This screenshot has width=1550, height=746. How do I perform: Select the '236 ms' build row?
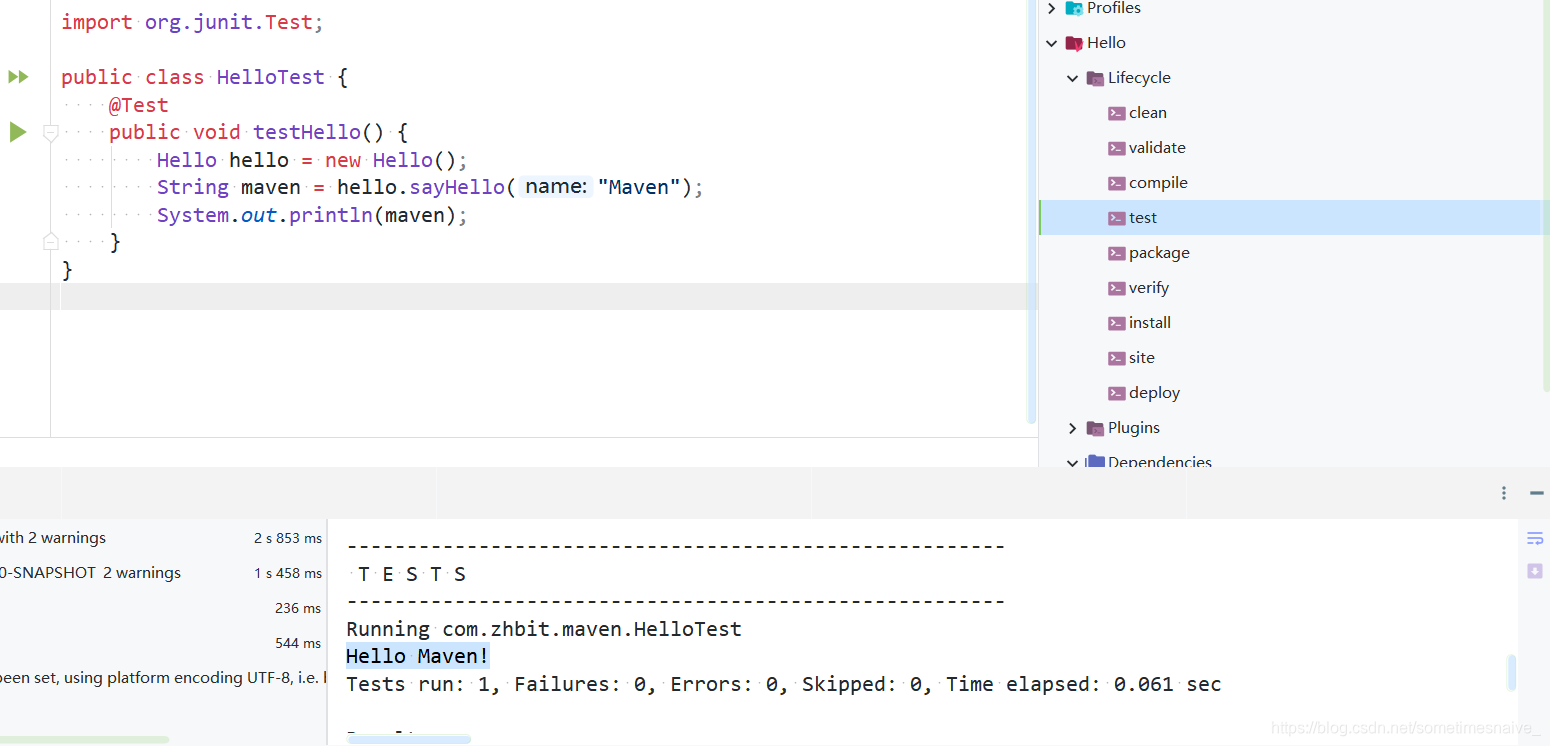point(163,608)
